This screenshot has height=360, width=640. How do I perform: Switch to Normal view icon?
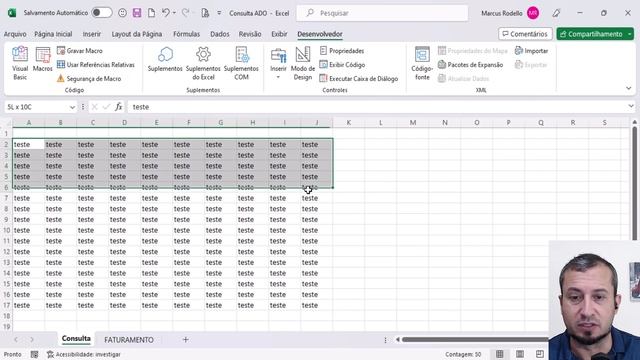click(x=500, y=354)
